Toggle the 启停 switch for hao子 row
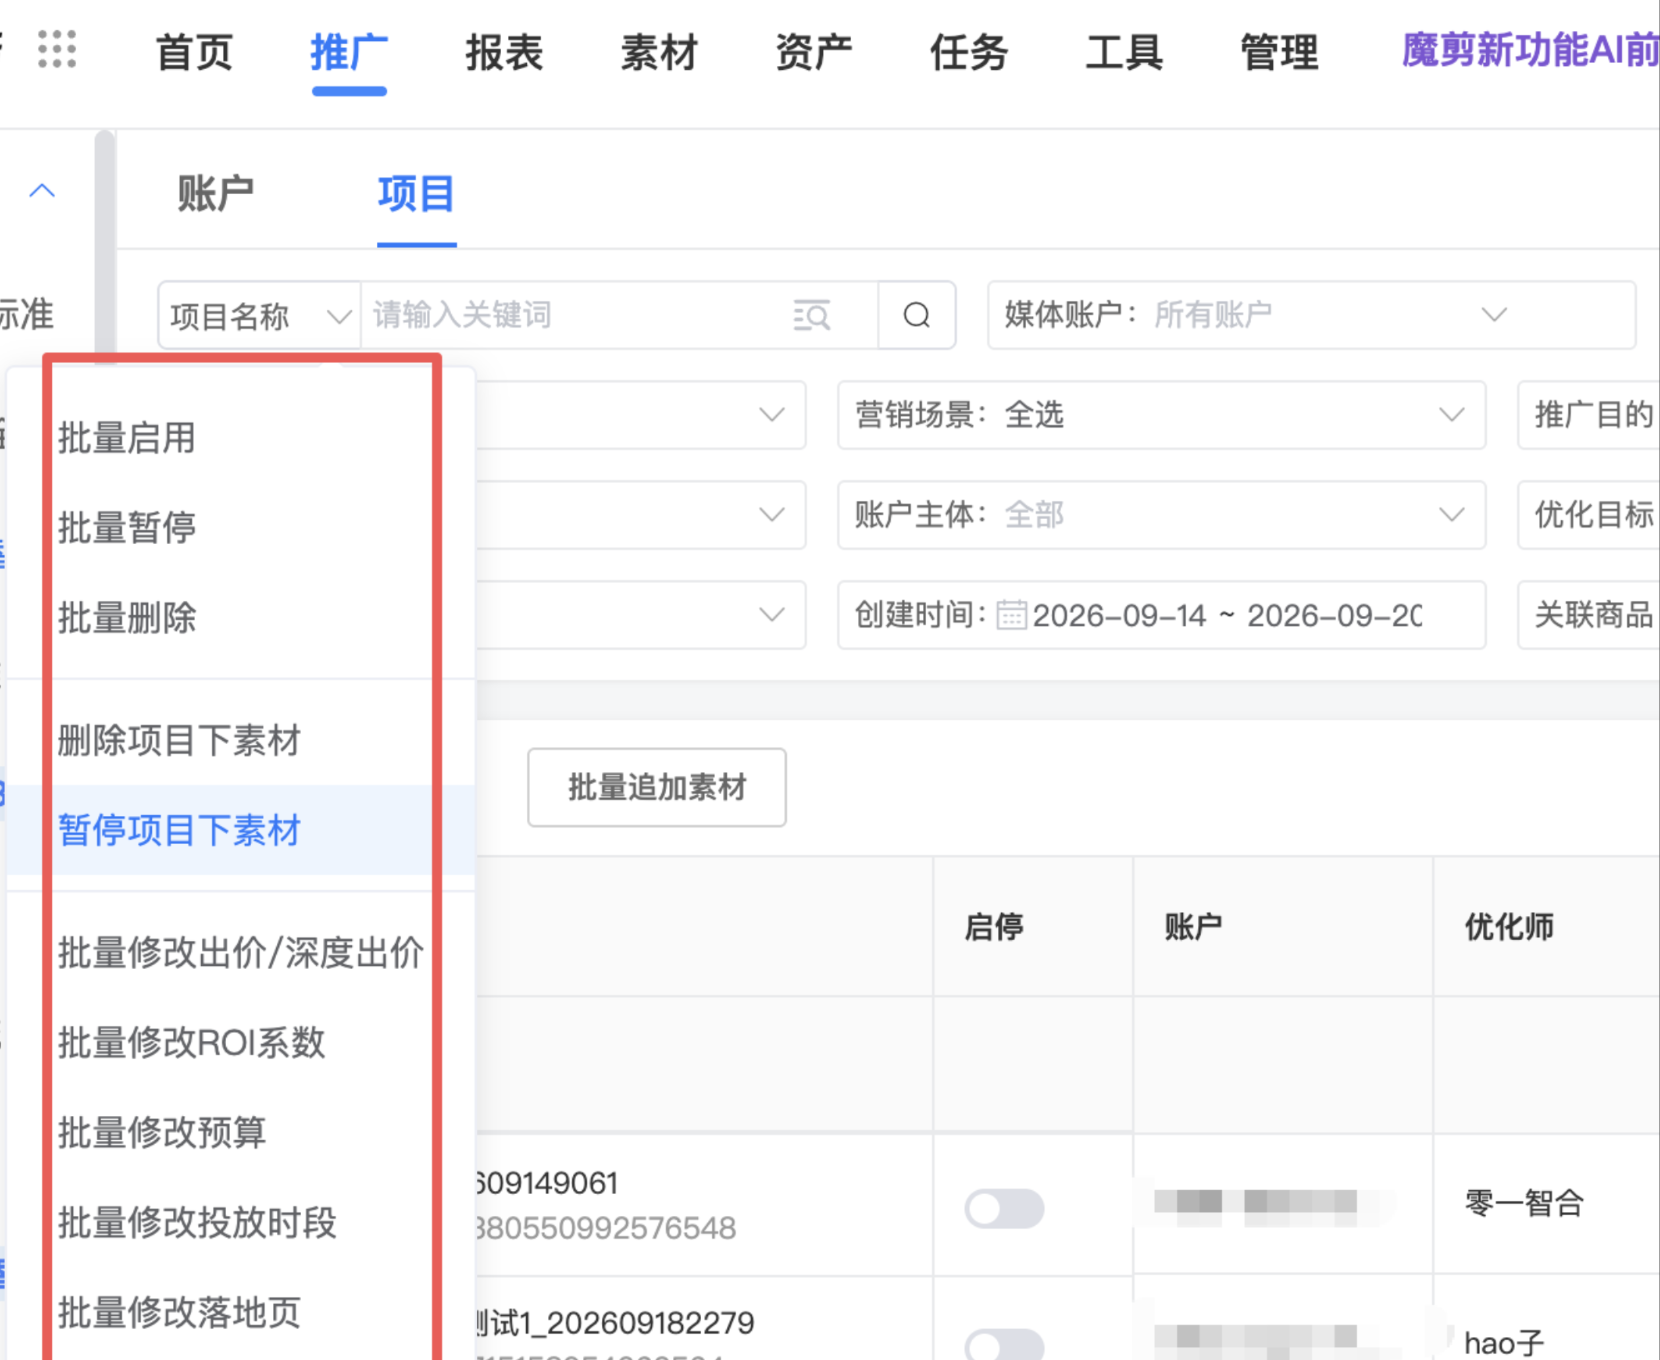 (1004, 1344)
